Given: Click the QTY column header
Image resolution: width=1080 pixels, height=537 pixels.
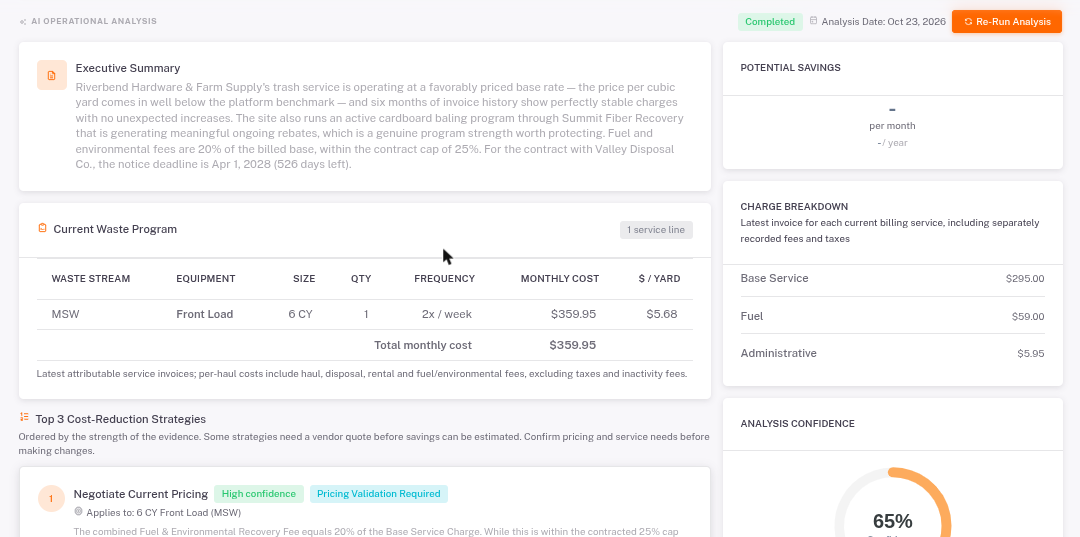Looking at the screenshot, I should 361,279.
